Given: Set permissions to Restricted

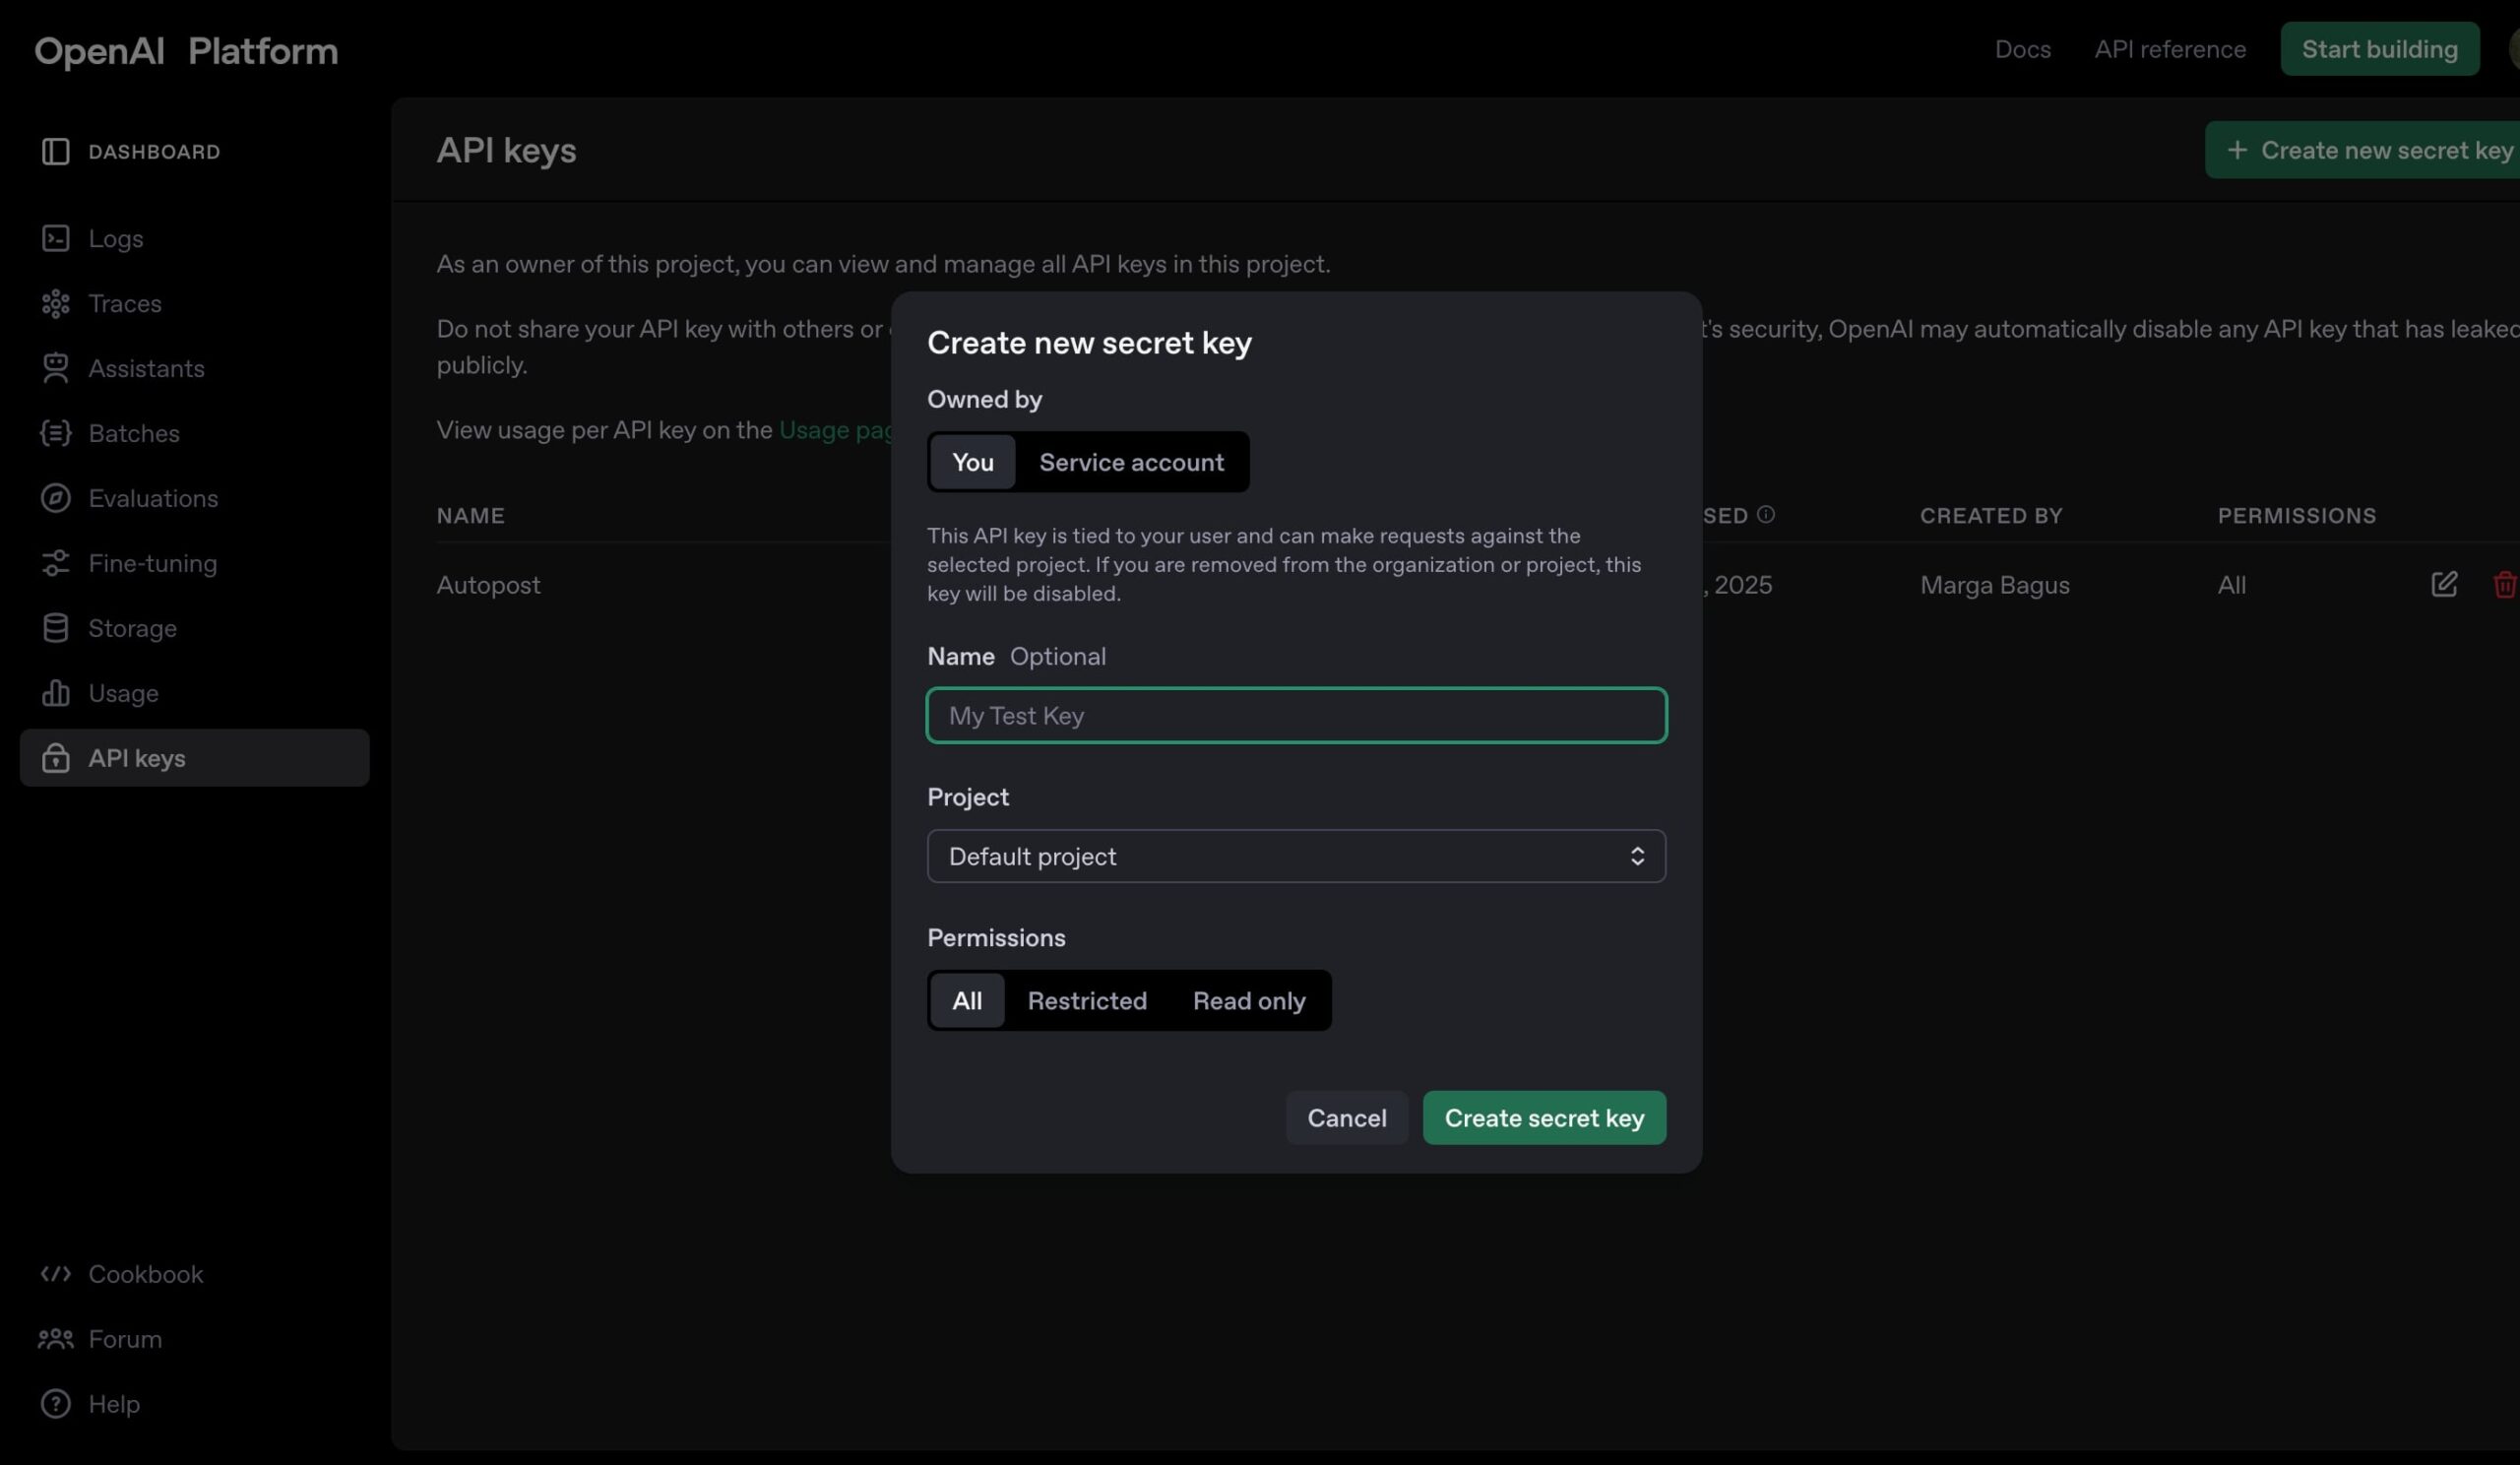Looking at the screenshot, I should [1086, 1001].
